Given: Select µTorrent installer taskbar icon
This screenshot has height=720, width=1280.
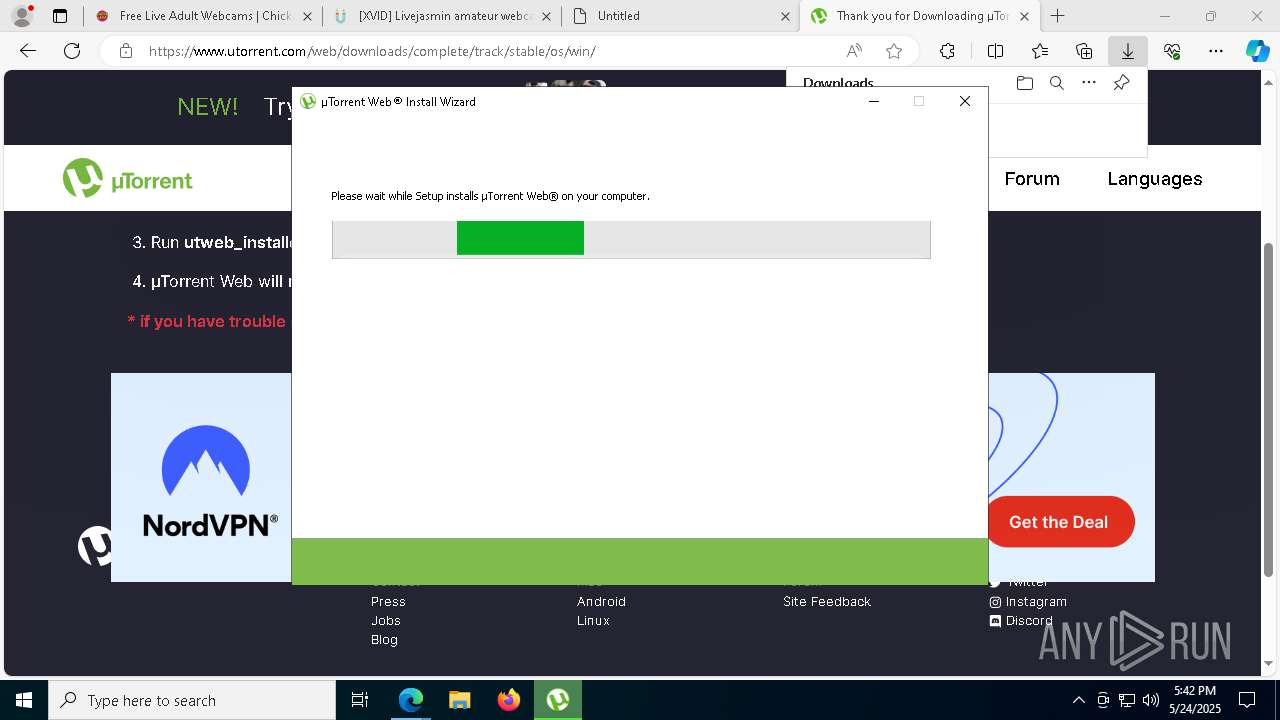Looking at the screenshot, I should (557, 700).
